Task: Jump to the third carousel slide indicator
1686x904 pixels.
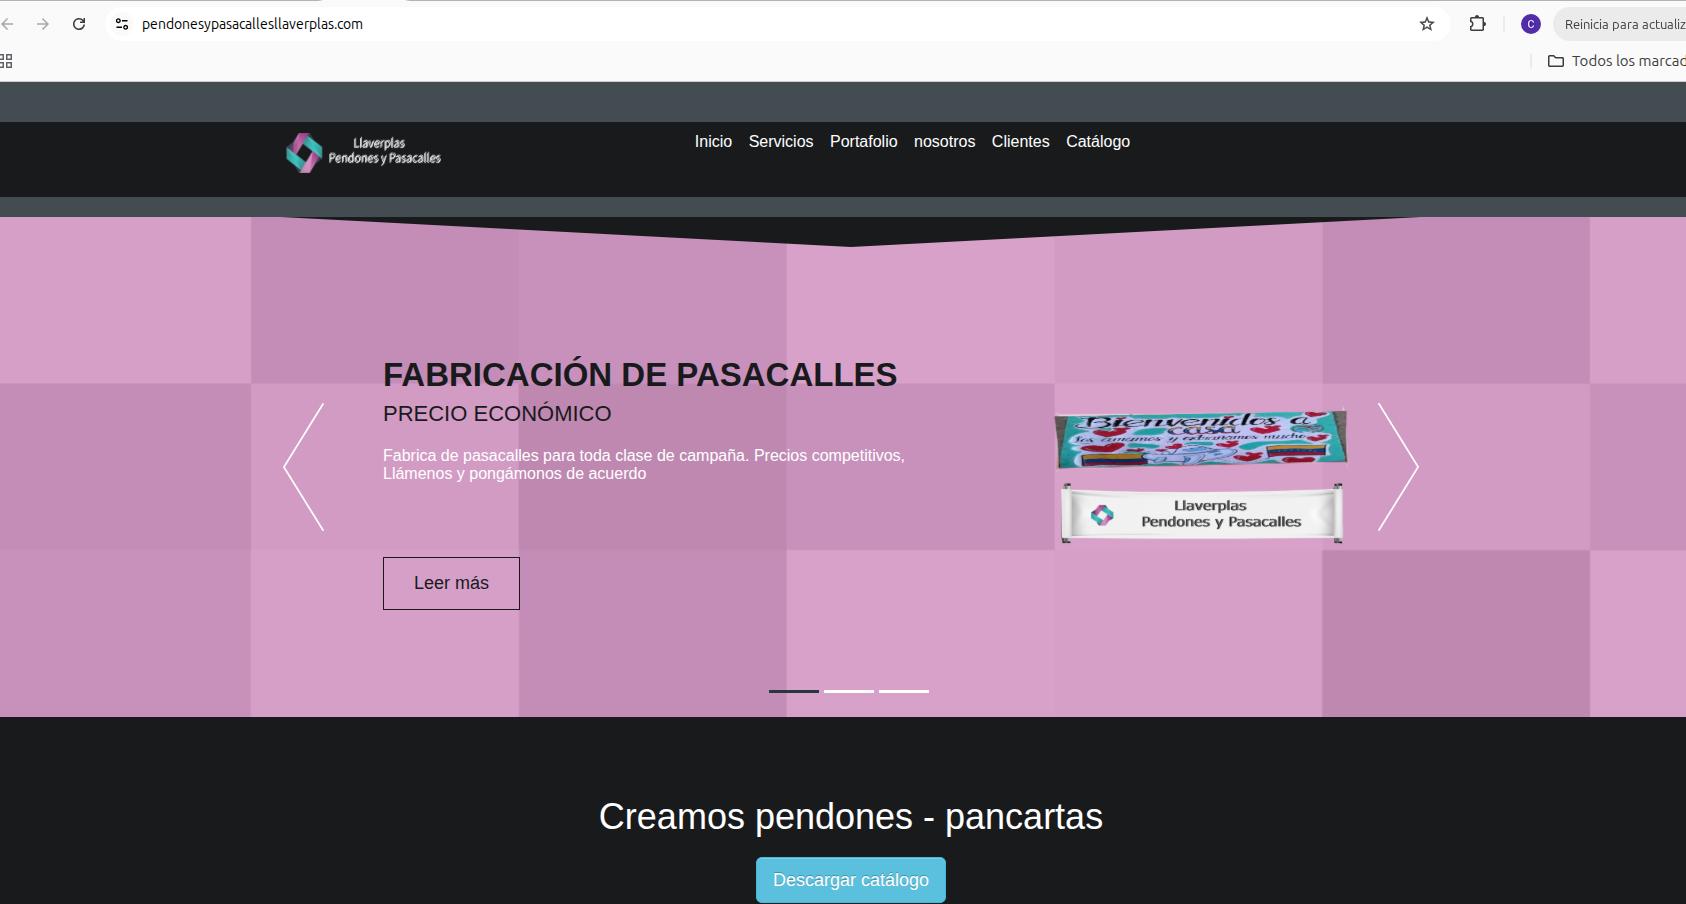Action: click(x=903, y=691)
